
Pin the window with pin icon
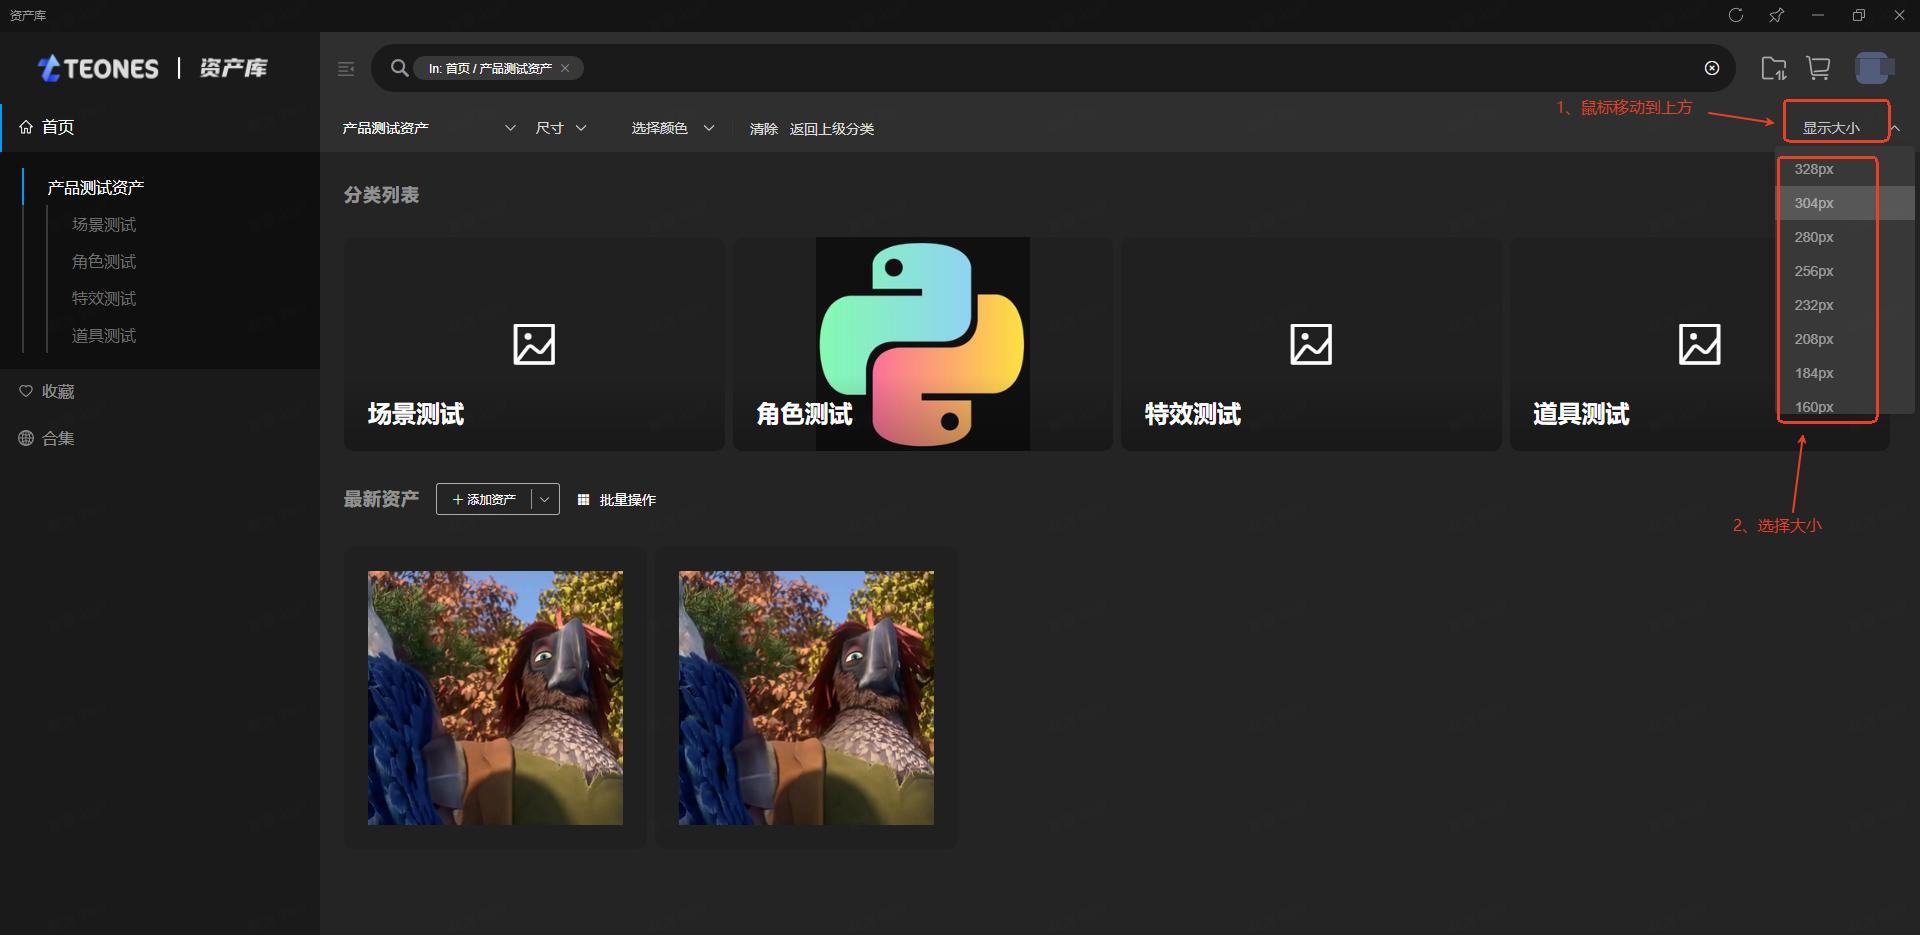click(1776, 15)
